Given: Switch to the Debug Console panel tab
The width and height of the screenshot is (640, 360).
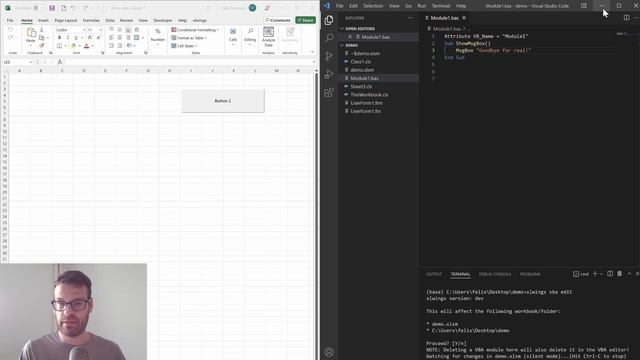Looking at the screenshot, I should point(495,274).
